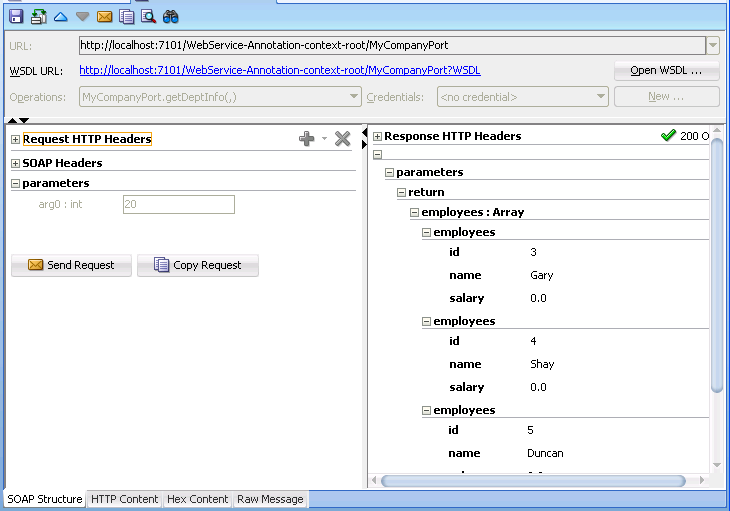Switch to Raw Message tab
The height and width of the screenshot is (511, 730).
point(270,499)
